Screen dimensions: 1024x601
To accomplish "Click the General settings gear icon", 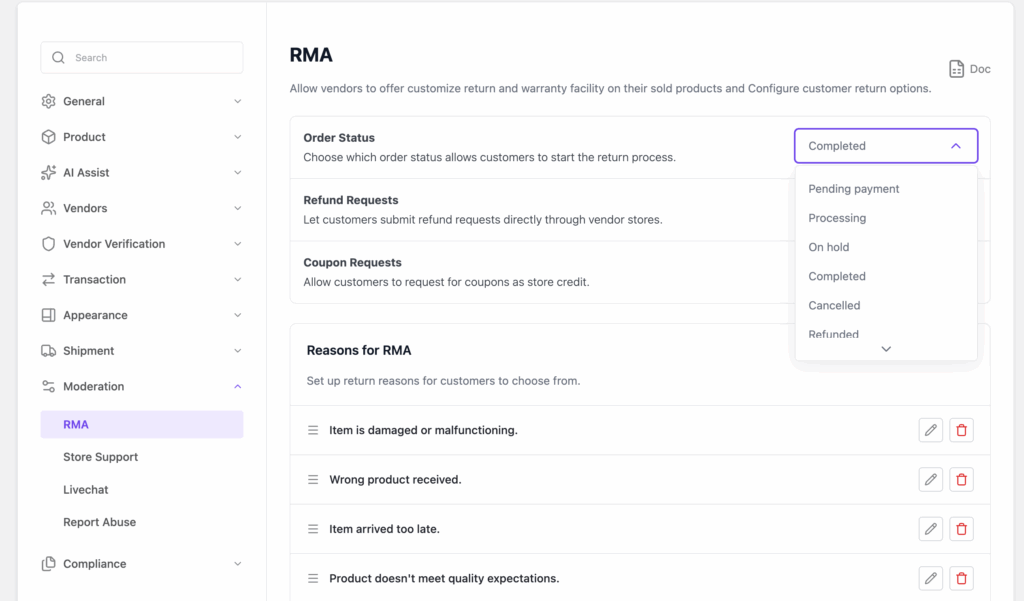I will [46, 101].
